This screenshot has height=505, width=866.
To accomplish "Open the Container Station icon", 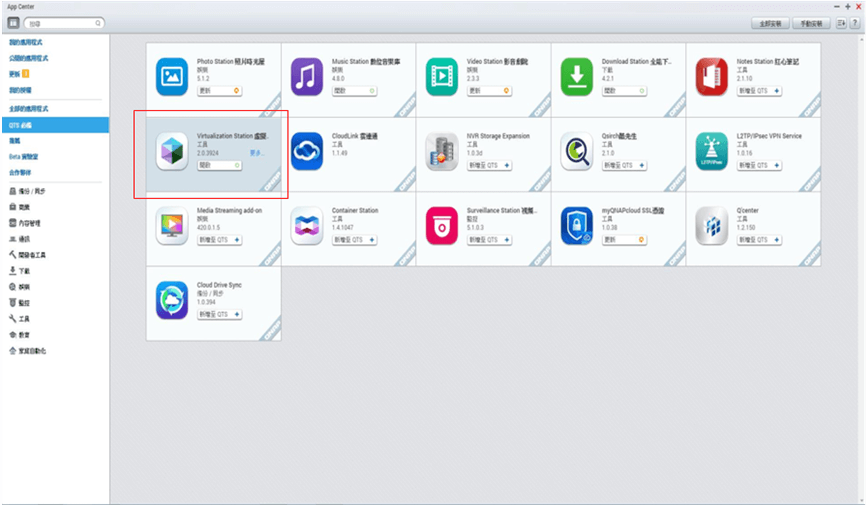I will click(x=307, y=226).
